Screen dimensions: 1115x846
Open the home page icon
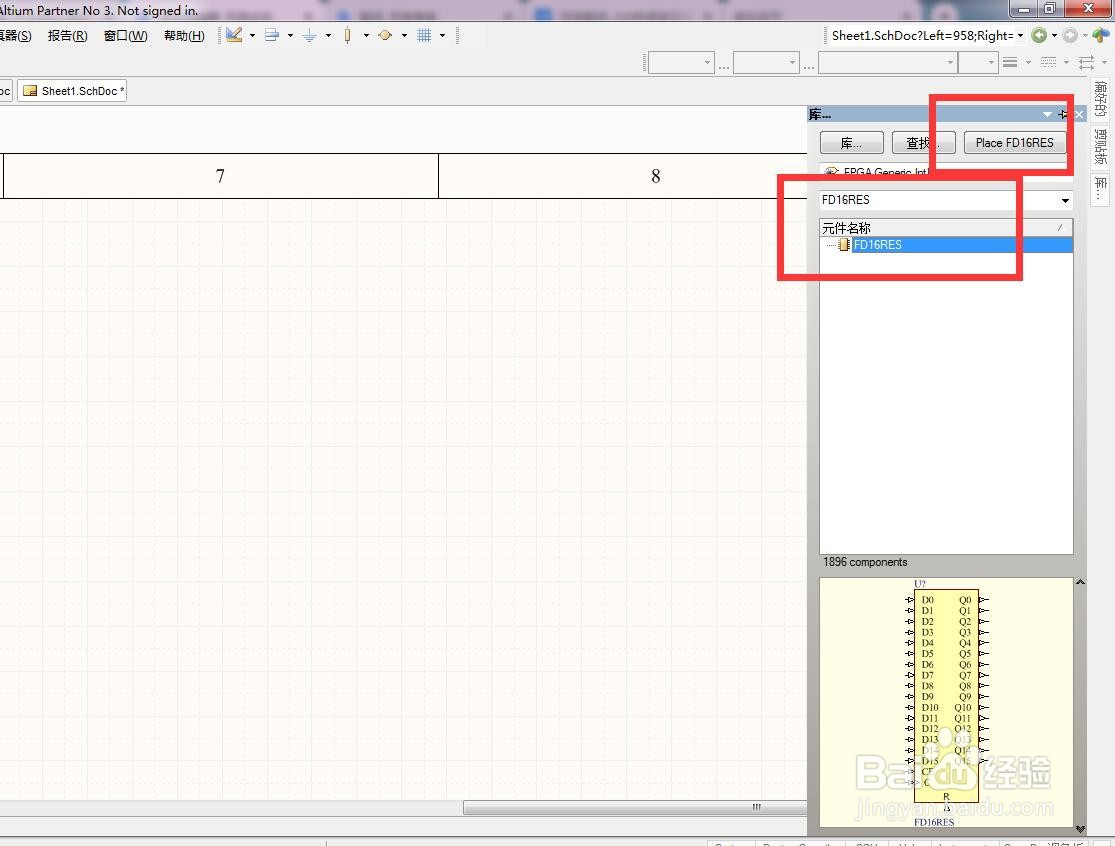pos(1101,35)
